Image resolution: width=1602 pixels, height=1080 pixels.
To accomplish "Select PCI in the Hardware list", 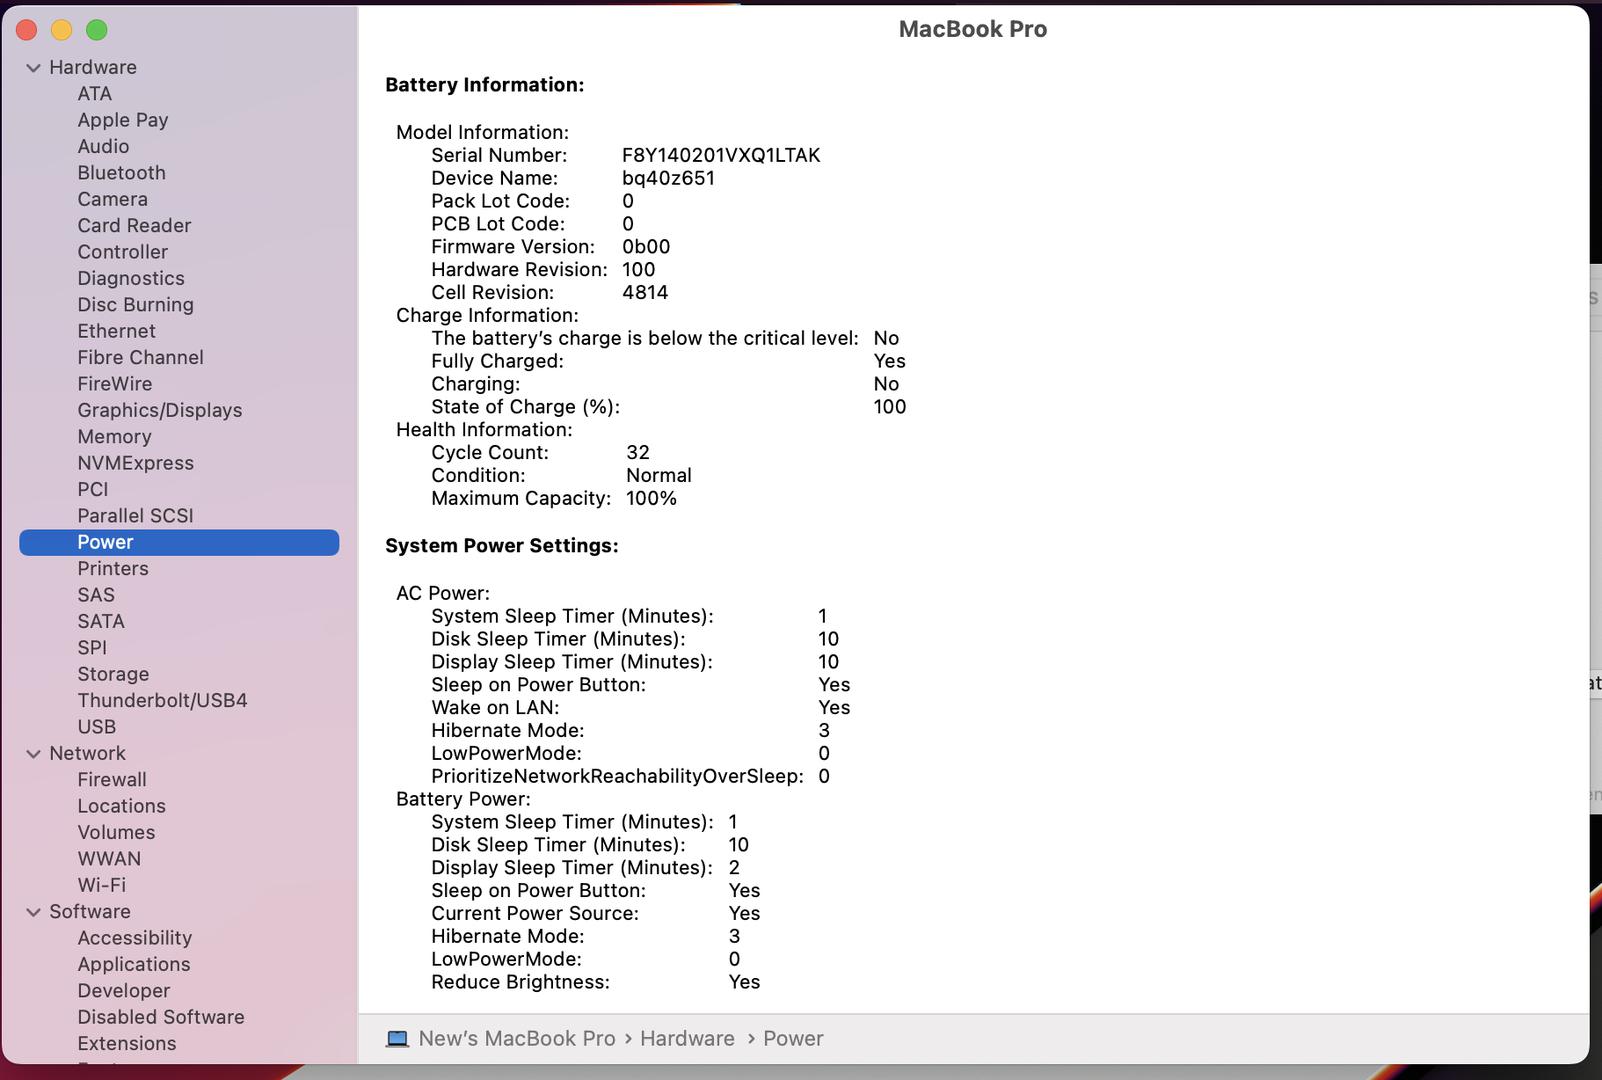I will click(x=93, y=490).
